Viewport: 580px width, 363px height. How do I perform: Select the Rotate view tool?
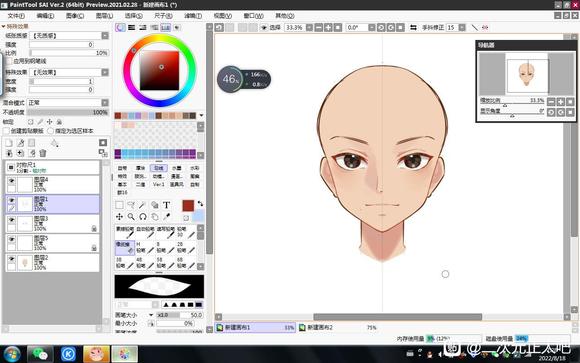[143, 216]
